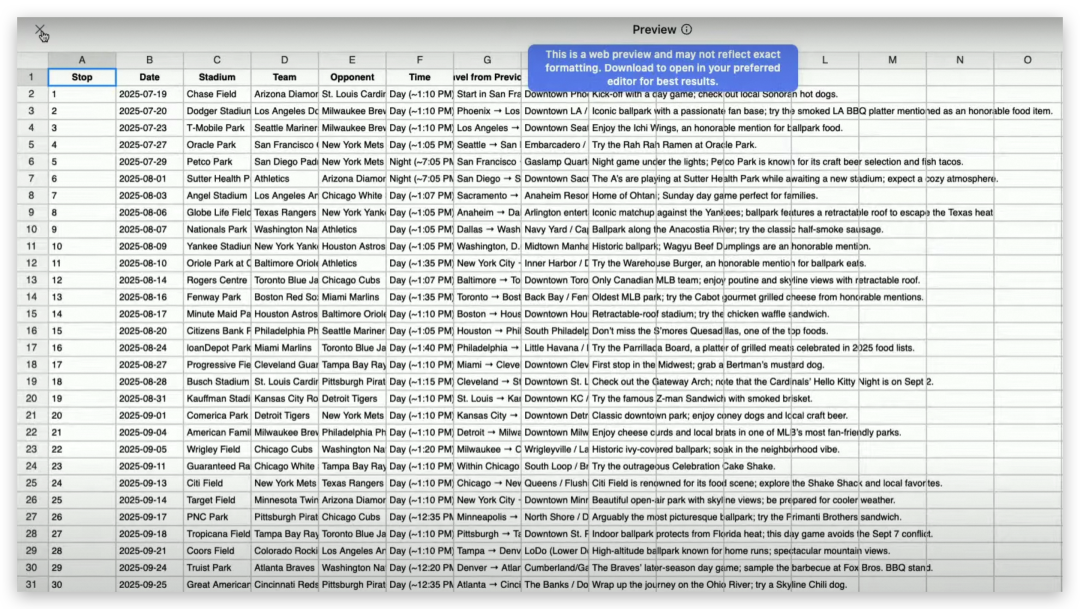Image resolution: width=1080 pixels, height=609 pixels.
Task: Select the 2025-08-14 date cell
Action: click(x=149, y=280)
